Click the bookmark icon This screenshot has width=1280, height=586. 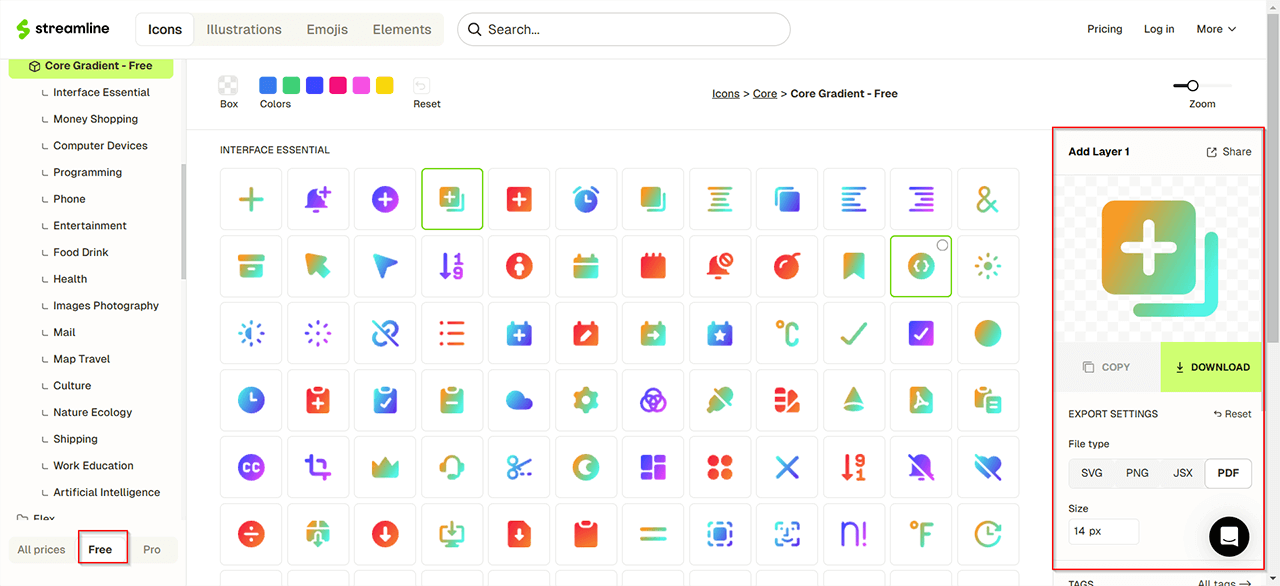tap(853, 266)
